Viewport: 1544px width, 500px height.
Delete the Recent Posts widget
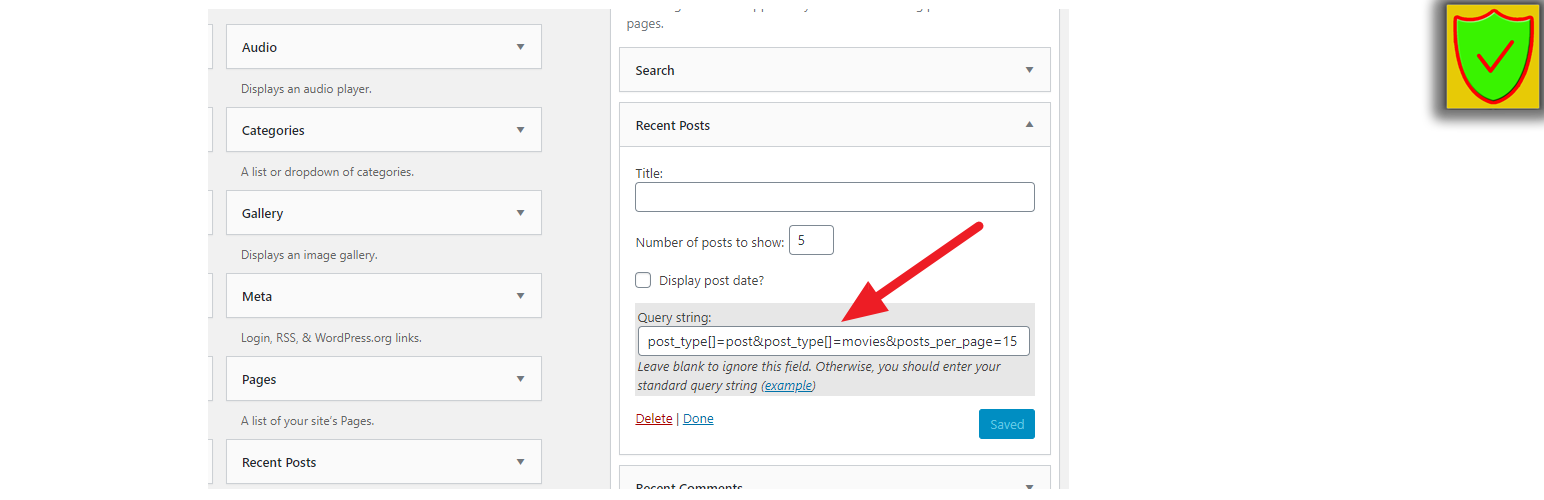[654, 419]
